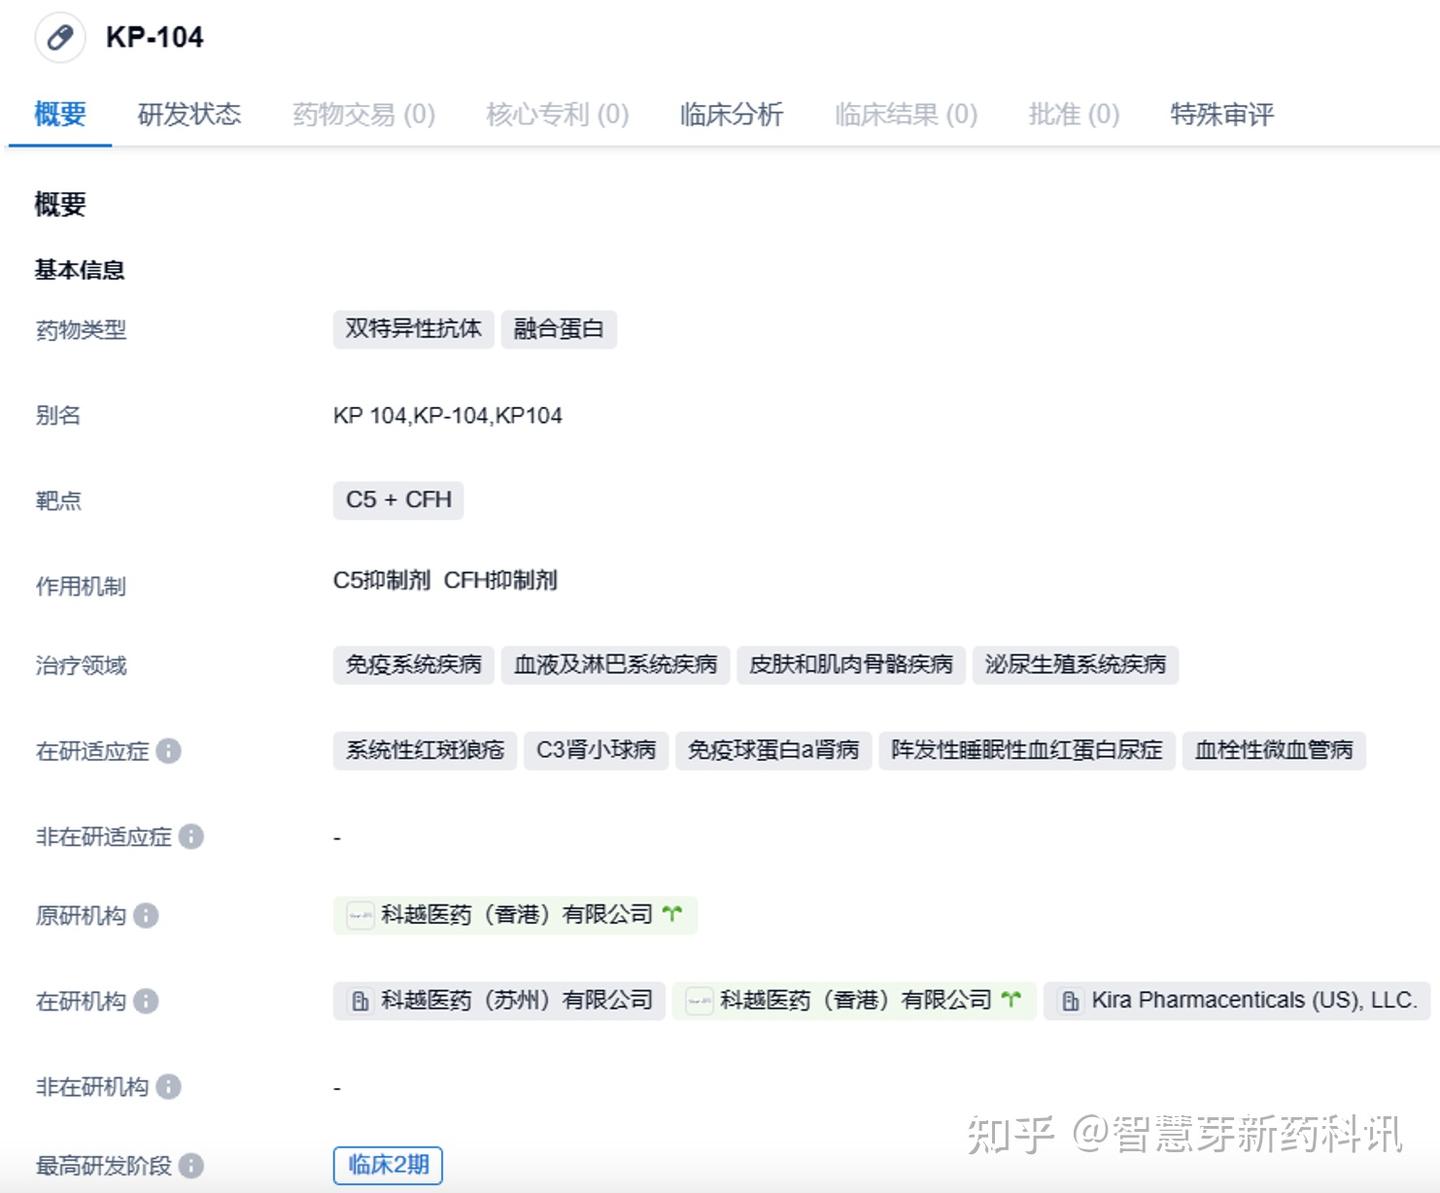Select the 特殊审评 tab

[1221, 115]
